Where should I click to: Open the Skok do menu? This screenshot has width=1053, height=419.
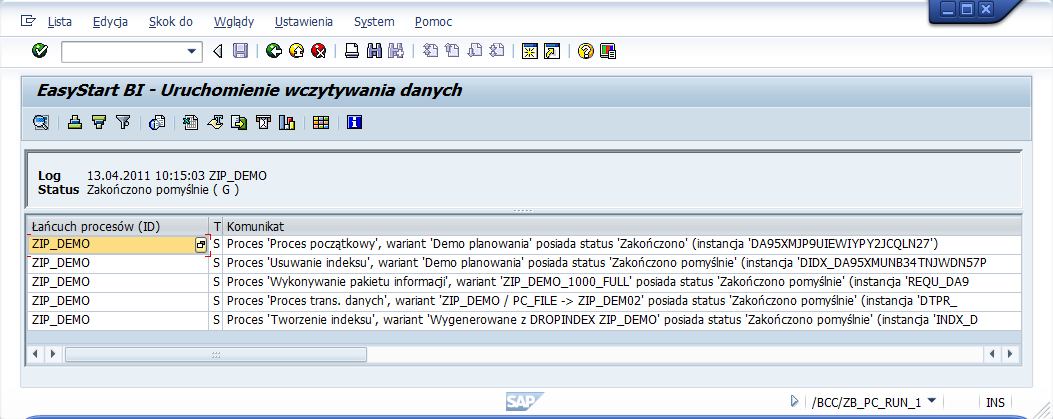pyautogui.click(x=171, y=21)
